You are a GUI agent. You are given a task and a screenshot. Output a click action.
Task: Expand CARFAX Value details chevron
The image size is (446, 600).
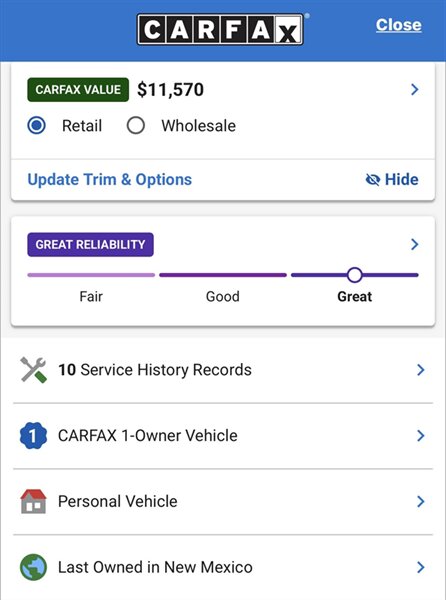pyautogui.click(x=414, y=90)
